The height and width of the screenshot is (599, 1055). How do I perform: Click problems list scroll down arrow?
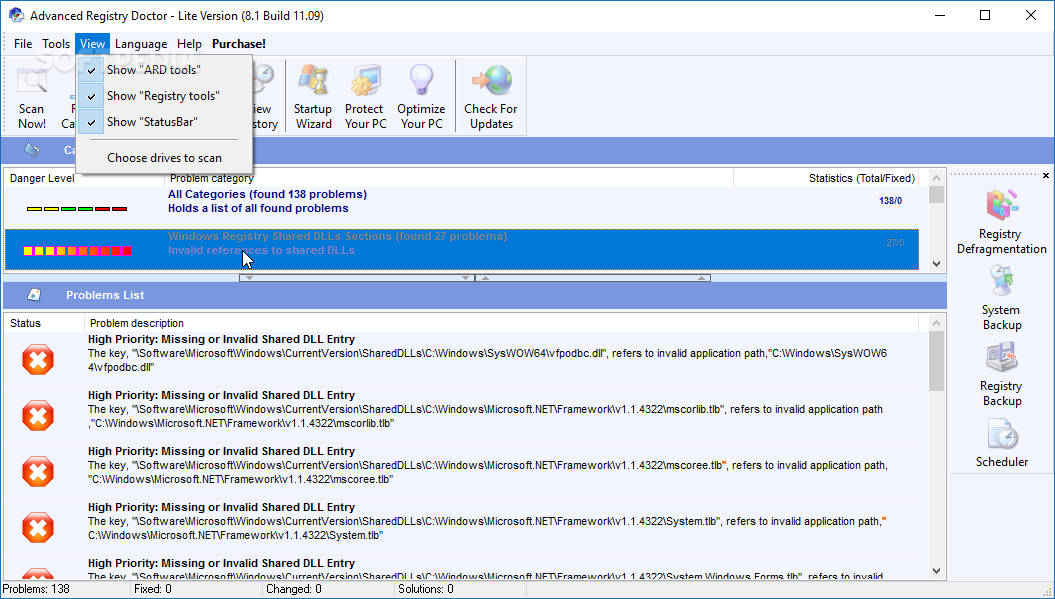point(937,571)
